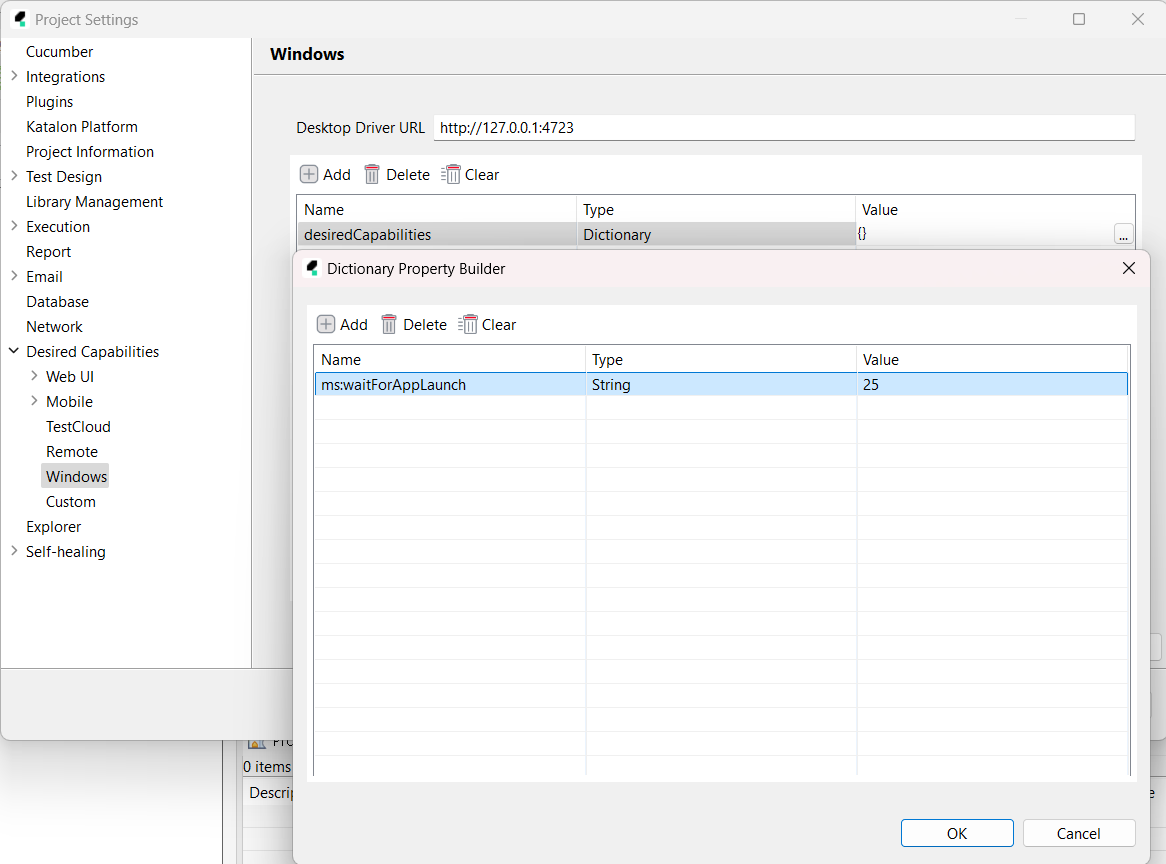Click Clear icon in Dictionary Property Builder toolbar
The image size is (1166, 864).
coord(470,324)
